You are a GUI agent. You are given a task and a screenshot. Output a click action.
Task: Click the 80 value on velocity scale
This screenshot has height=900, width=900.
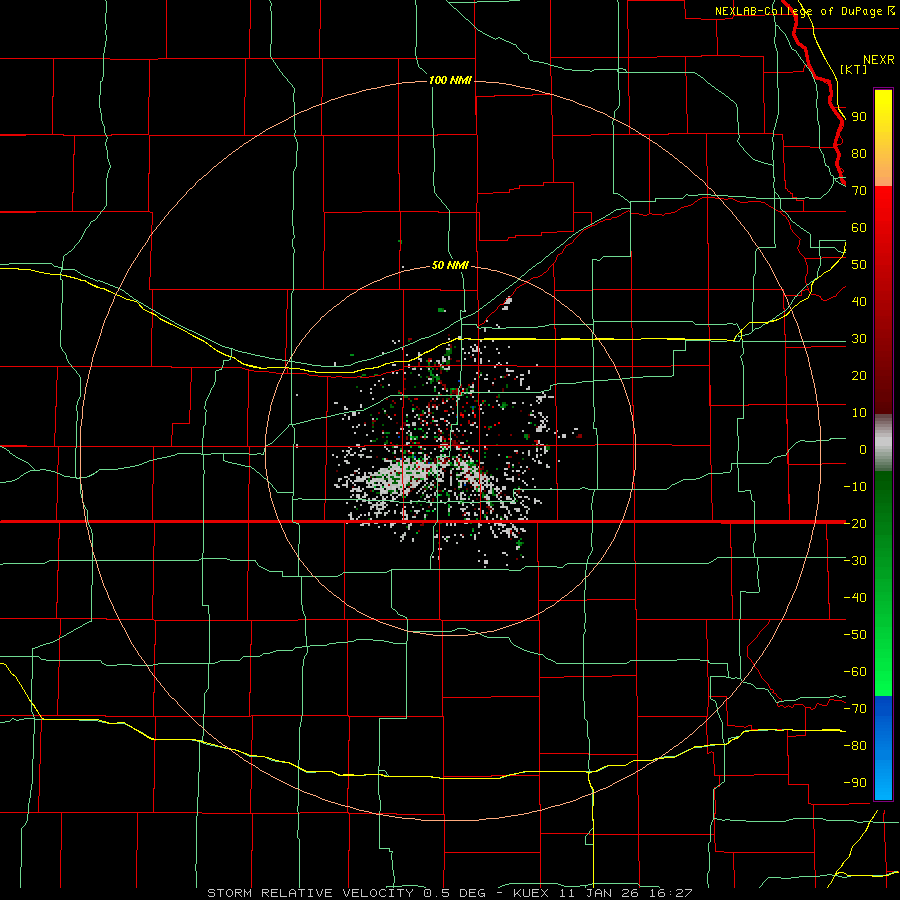(859, 154)
